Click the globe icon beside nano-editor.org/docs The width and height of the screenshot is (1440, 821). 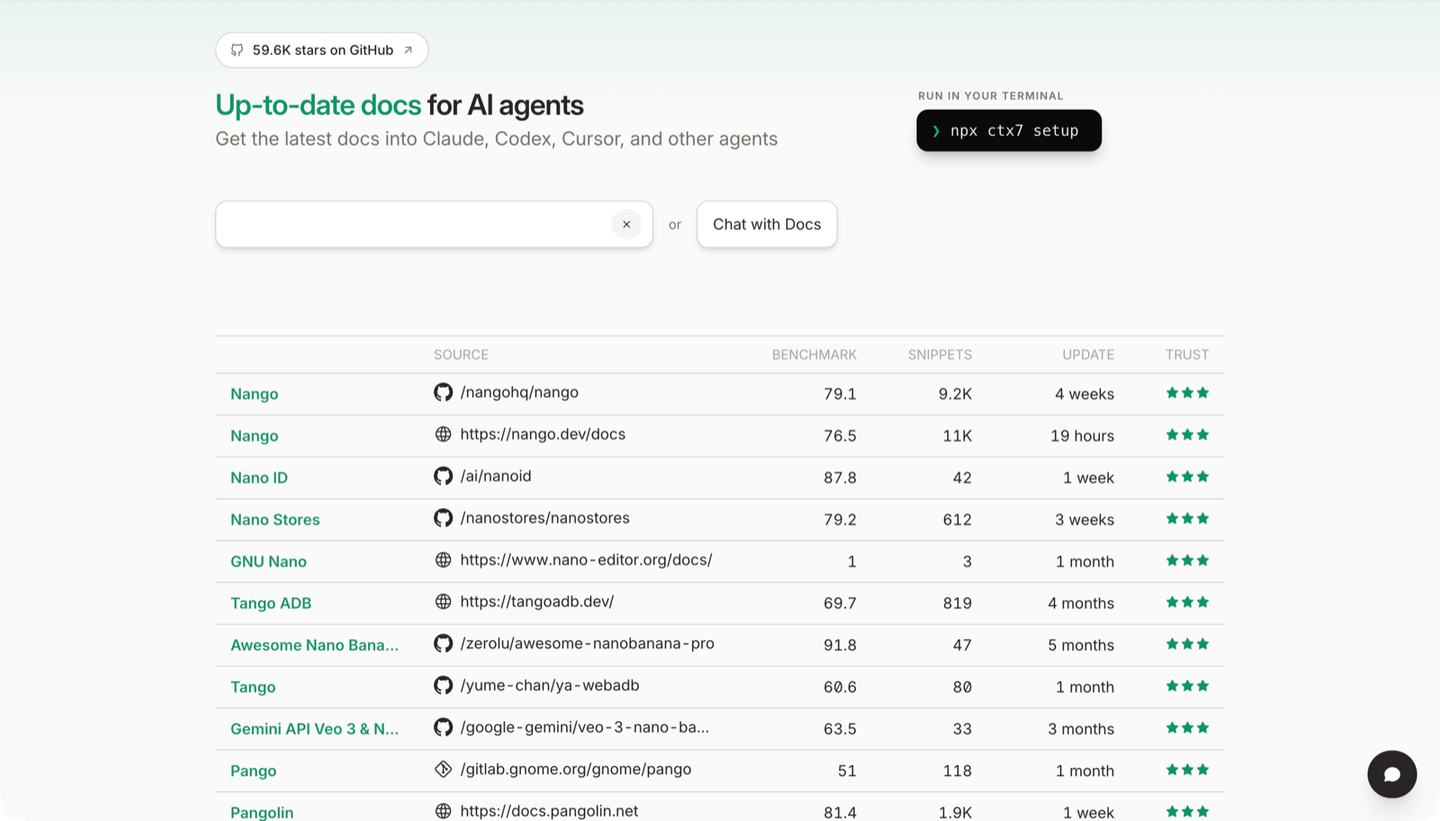tap(443, 560)
